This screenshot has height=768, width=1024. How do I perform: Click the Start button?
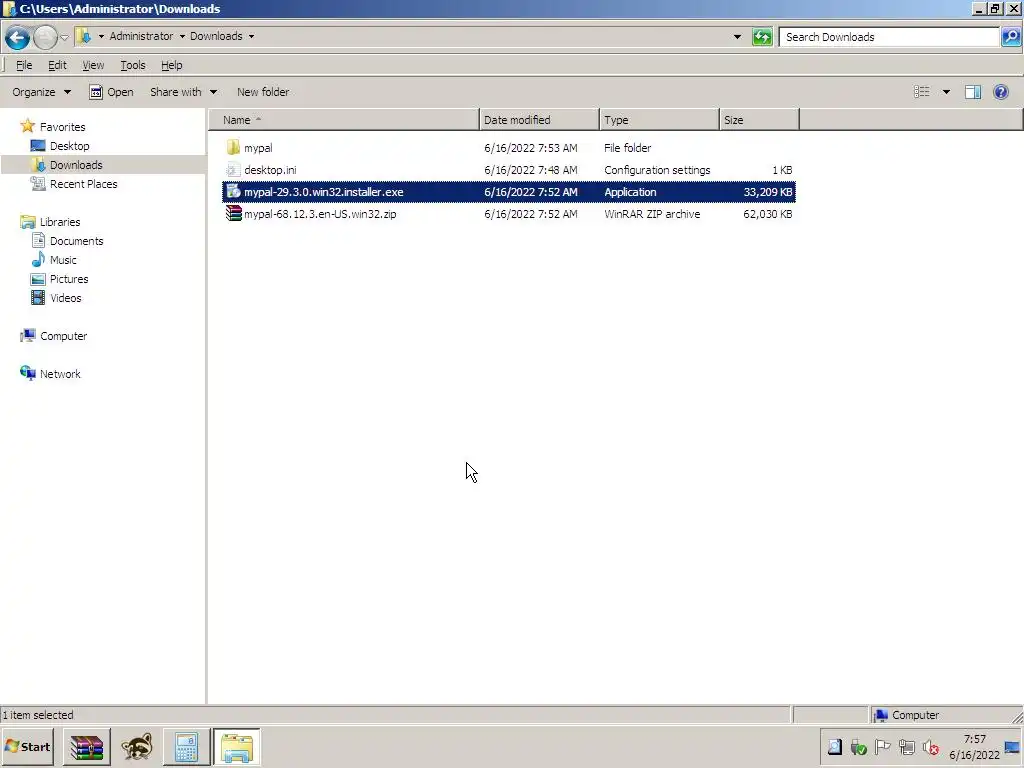click(x=27, y=746)
